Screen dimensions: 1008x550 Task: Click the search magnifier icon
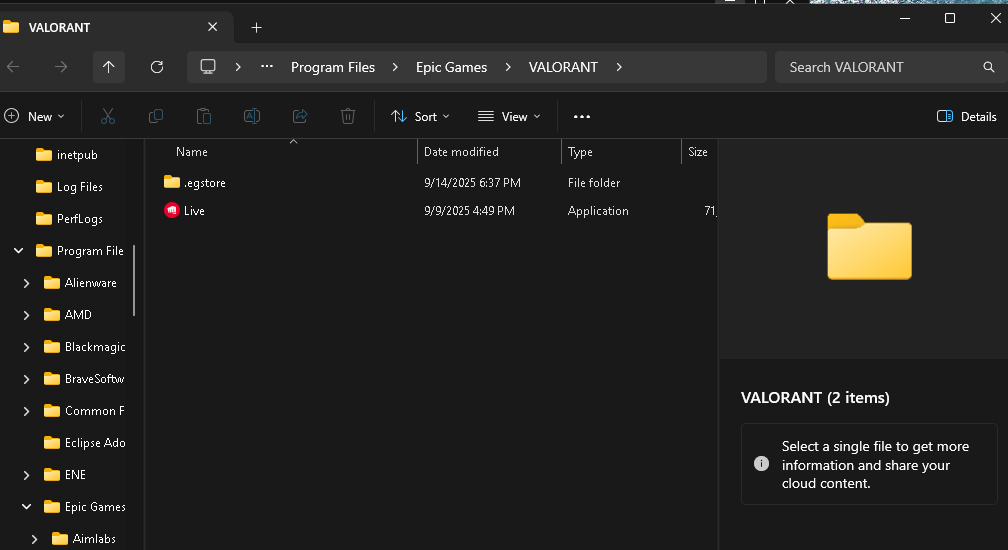989,67
